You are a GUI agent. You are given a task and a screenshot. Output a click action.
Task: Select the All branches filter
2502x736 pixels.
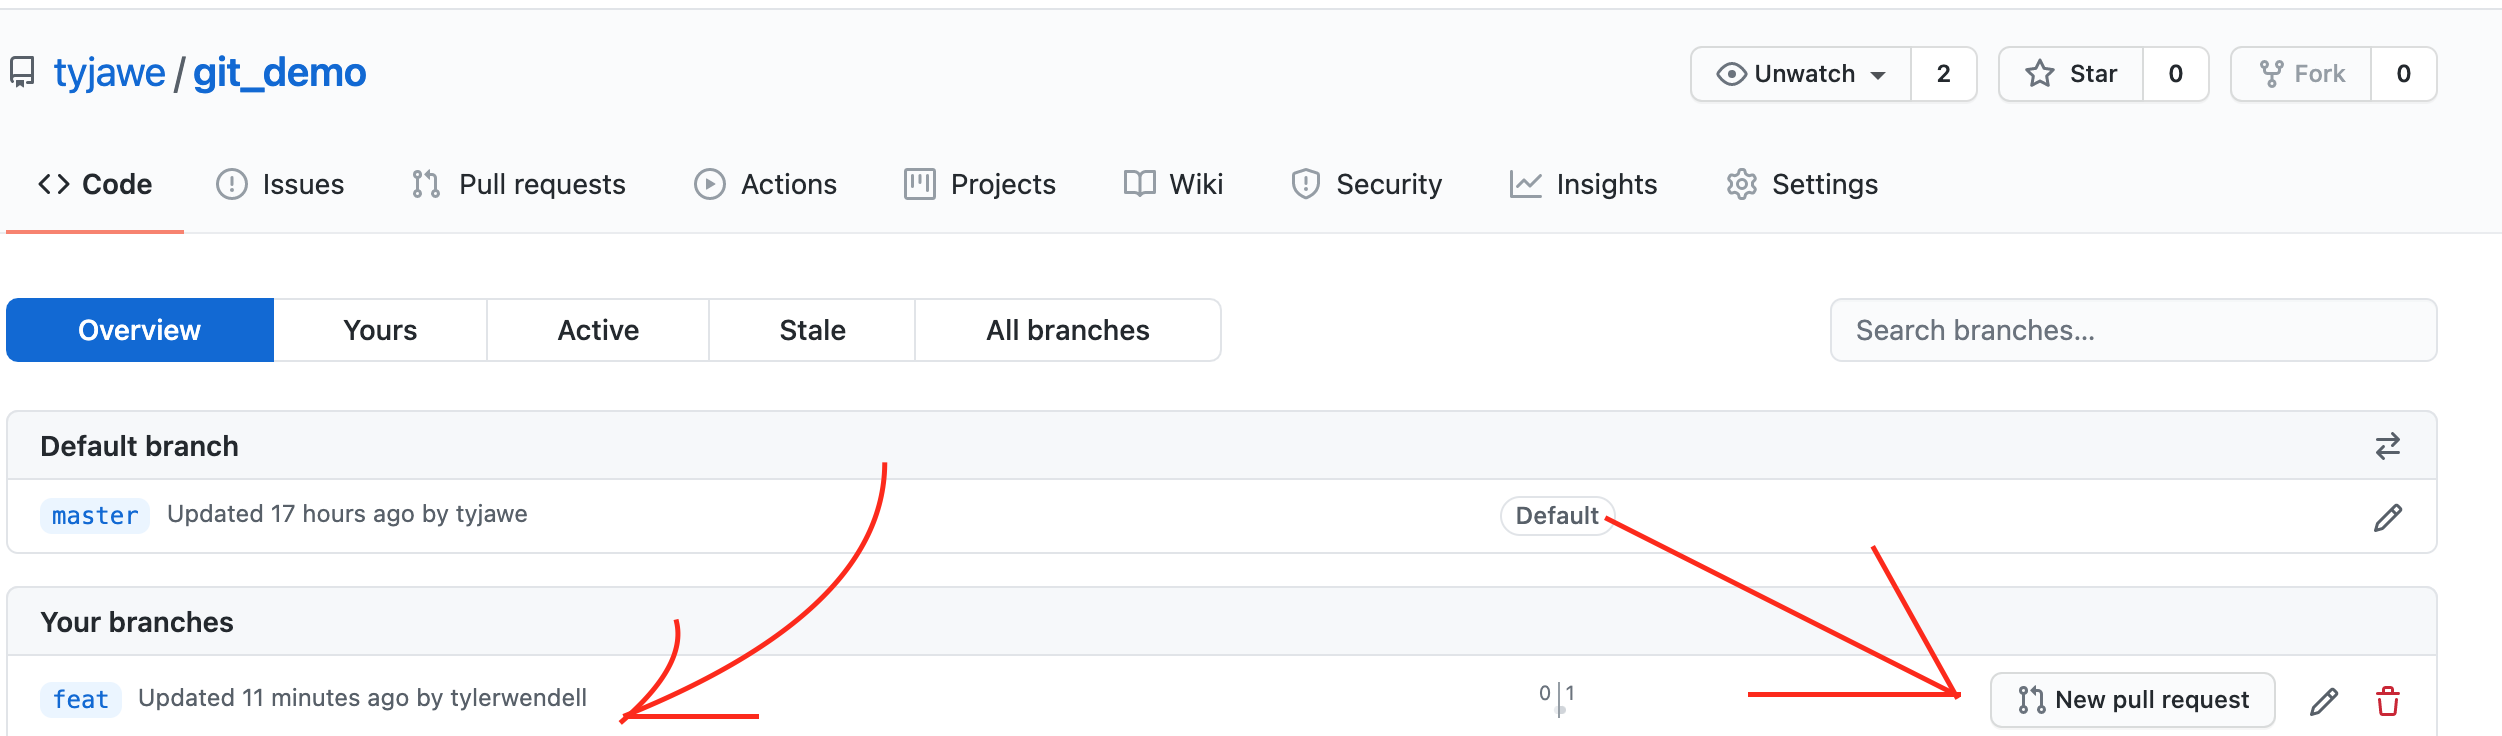coord(1067,330)
